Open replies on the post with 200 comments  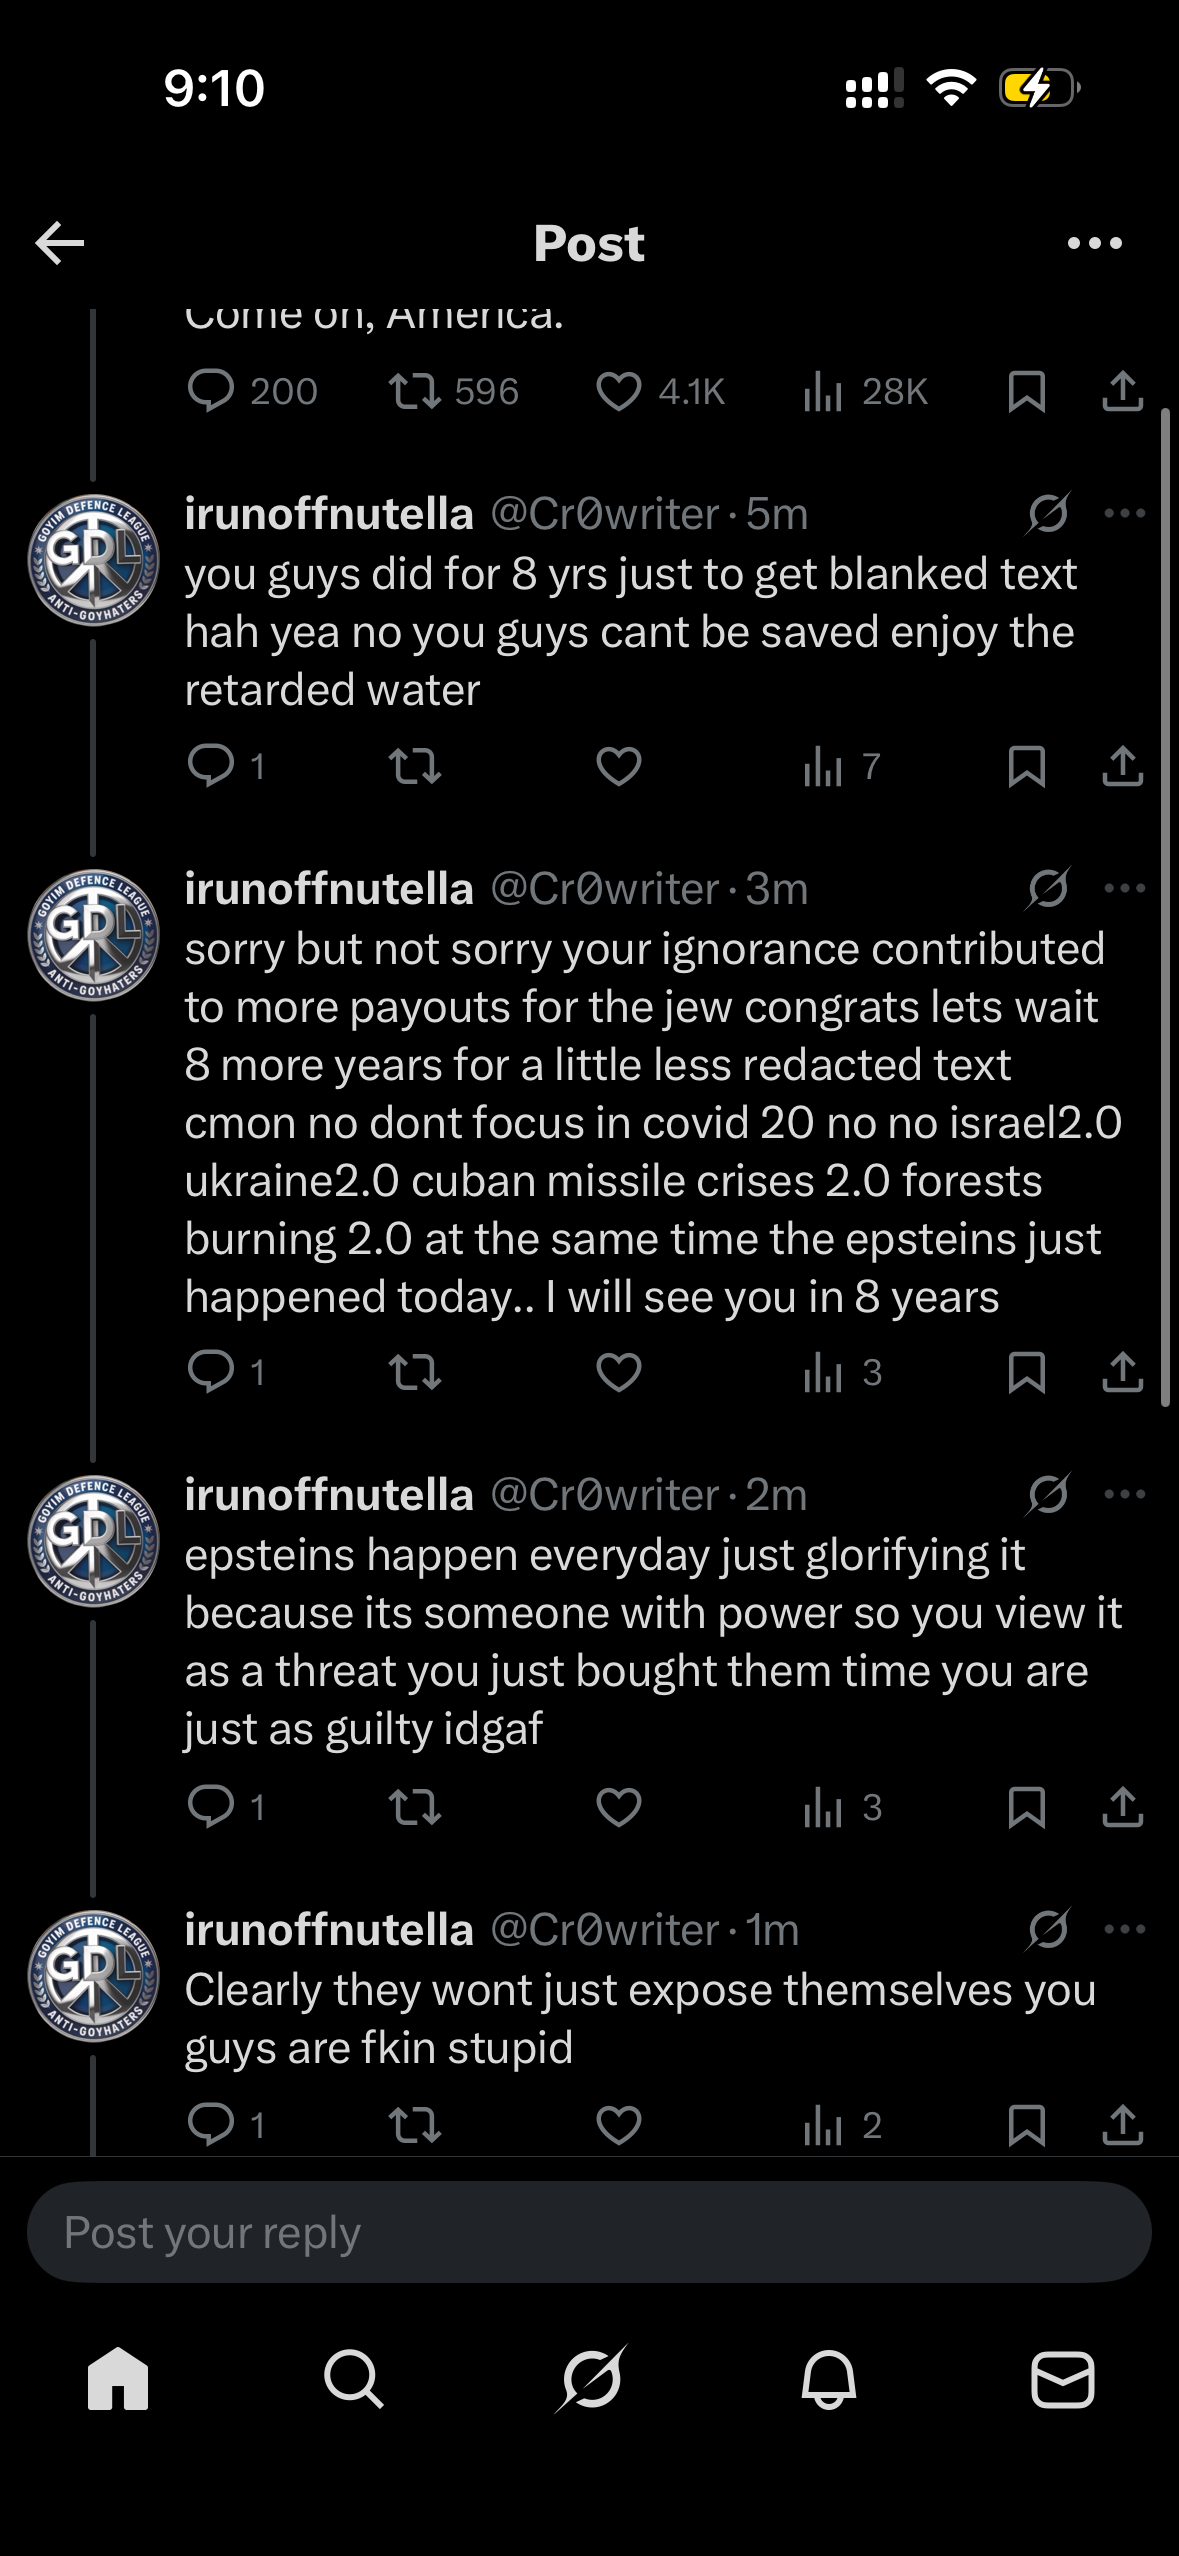(x=211, y=391)
